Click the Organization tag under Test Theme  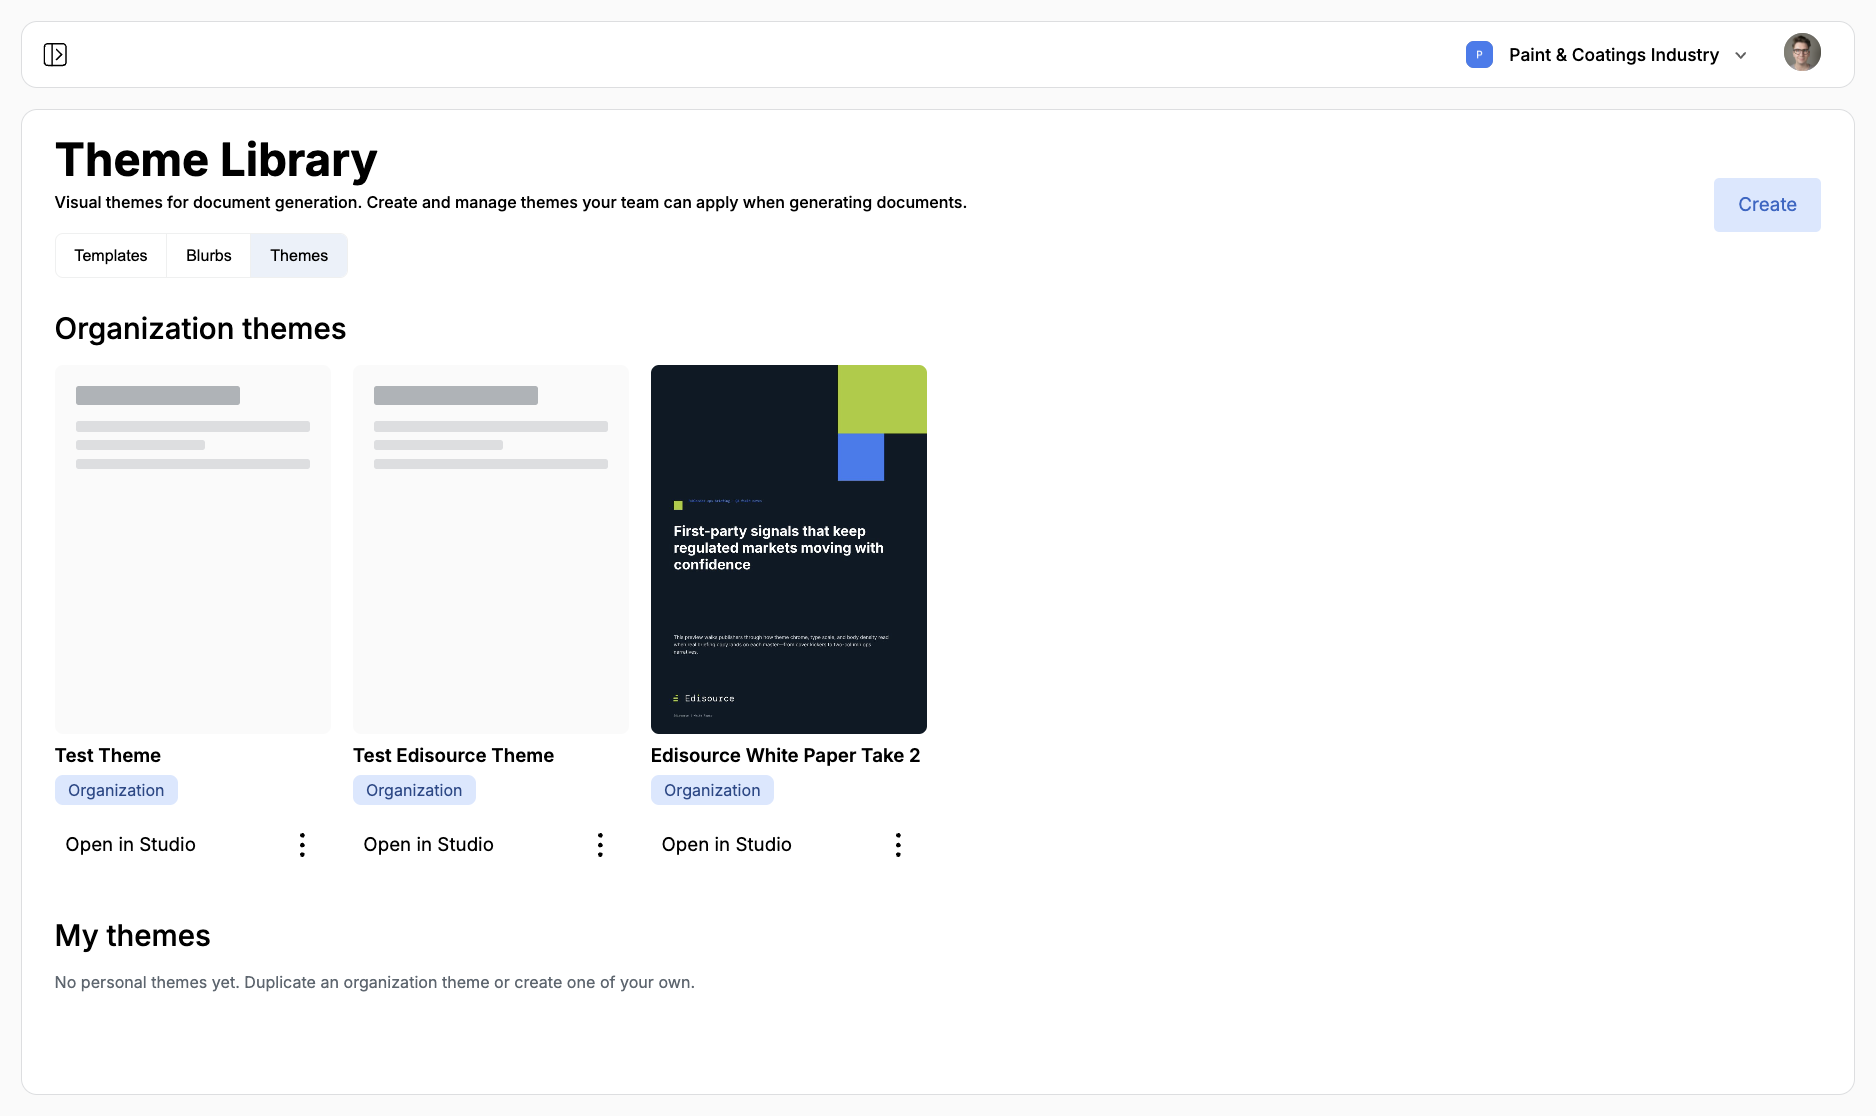pos(116,790)
